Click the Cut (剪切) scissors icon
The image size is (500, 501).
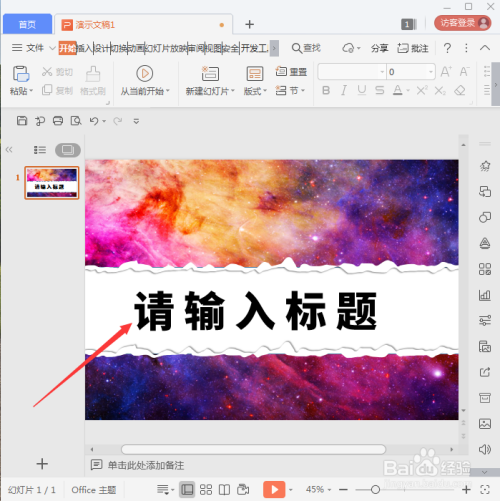coord(47,72)
